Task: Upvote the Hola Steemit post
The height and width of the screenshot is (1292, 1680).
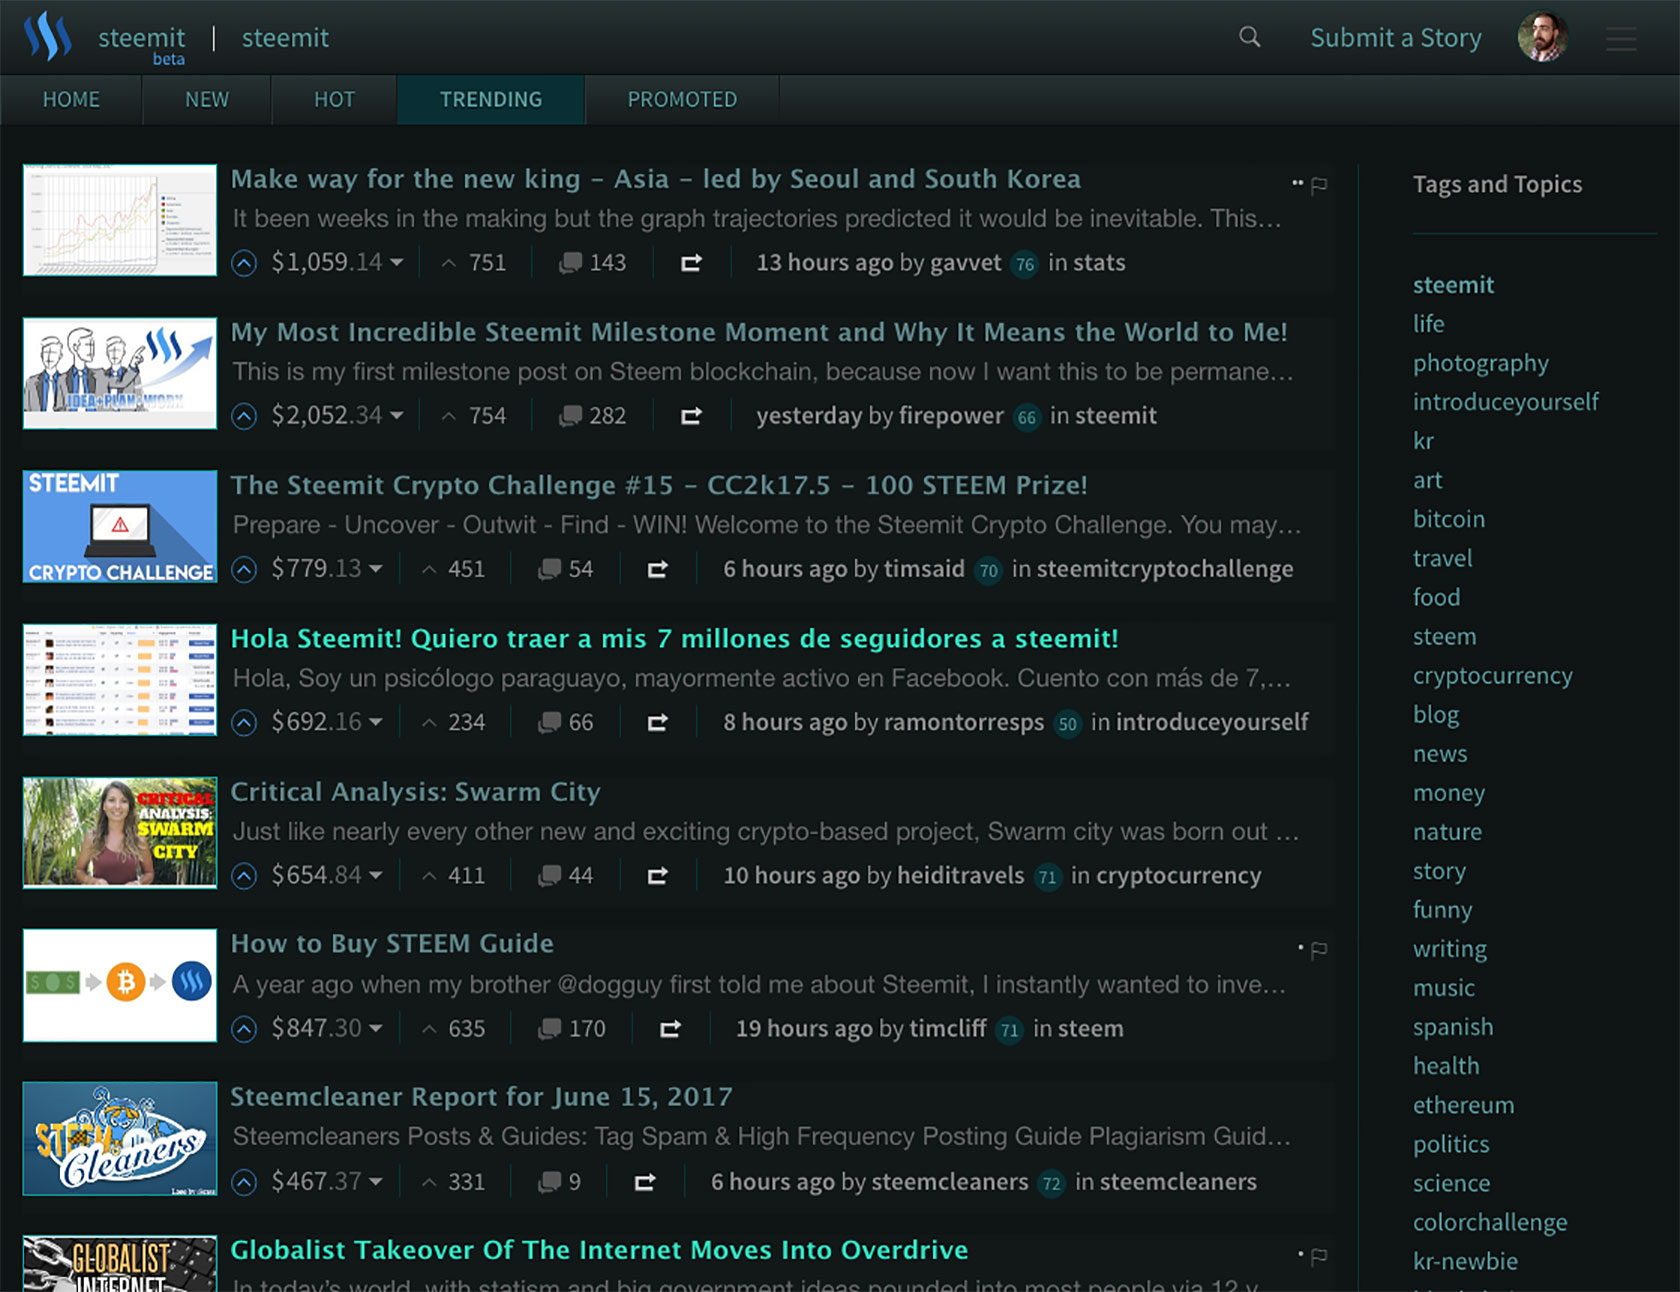Action: point(244,722)
